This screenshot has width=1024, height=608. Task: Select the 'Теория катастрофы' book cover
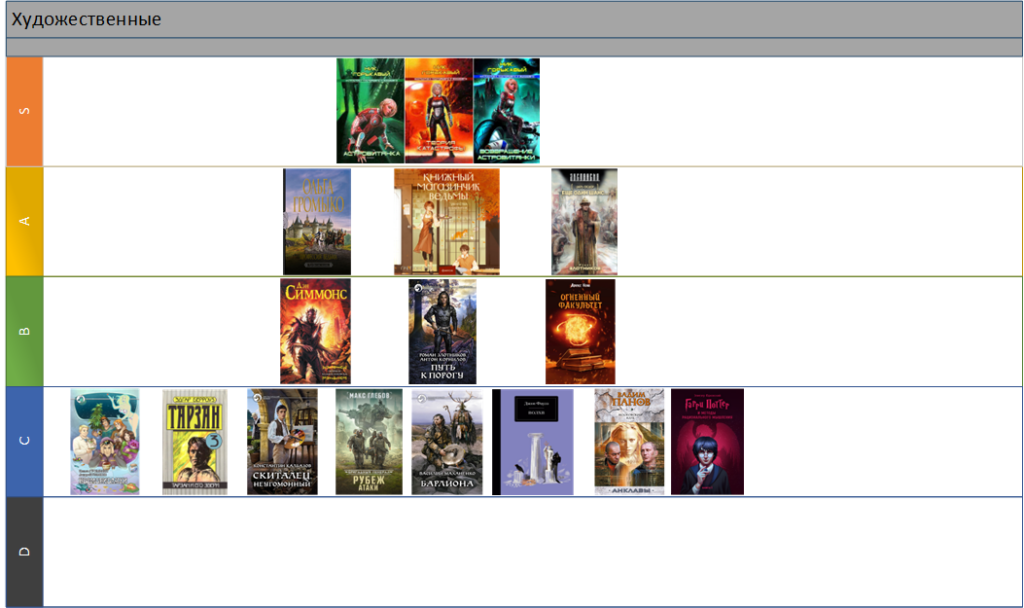(x=439, y=110)
